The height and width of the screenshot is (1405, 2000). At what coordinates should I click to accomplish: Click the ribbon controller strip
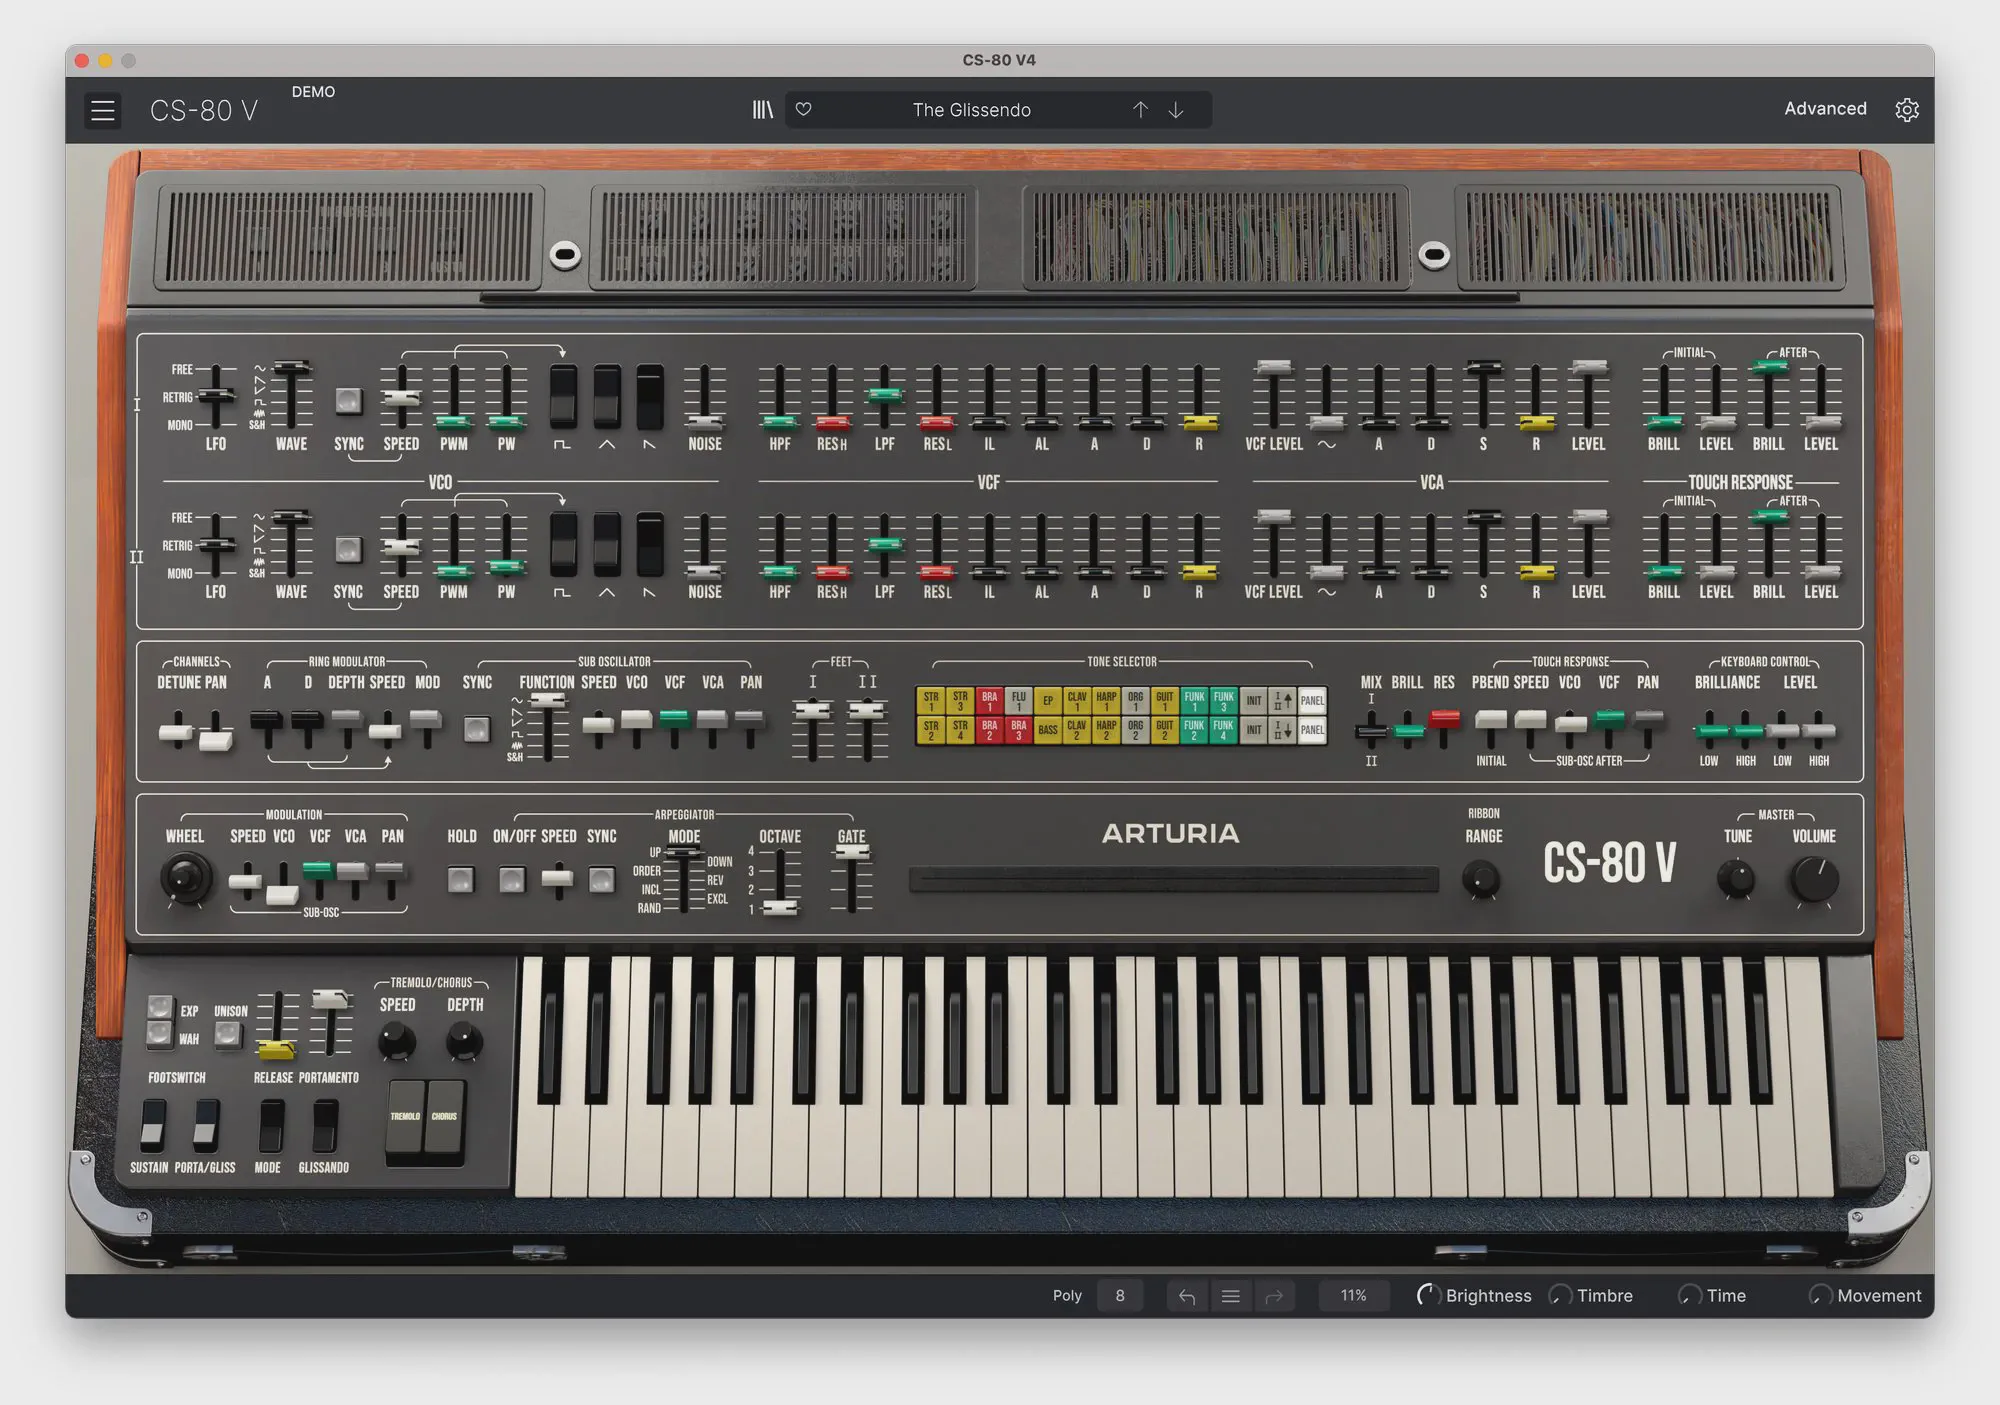click(1173, 880)
